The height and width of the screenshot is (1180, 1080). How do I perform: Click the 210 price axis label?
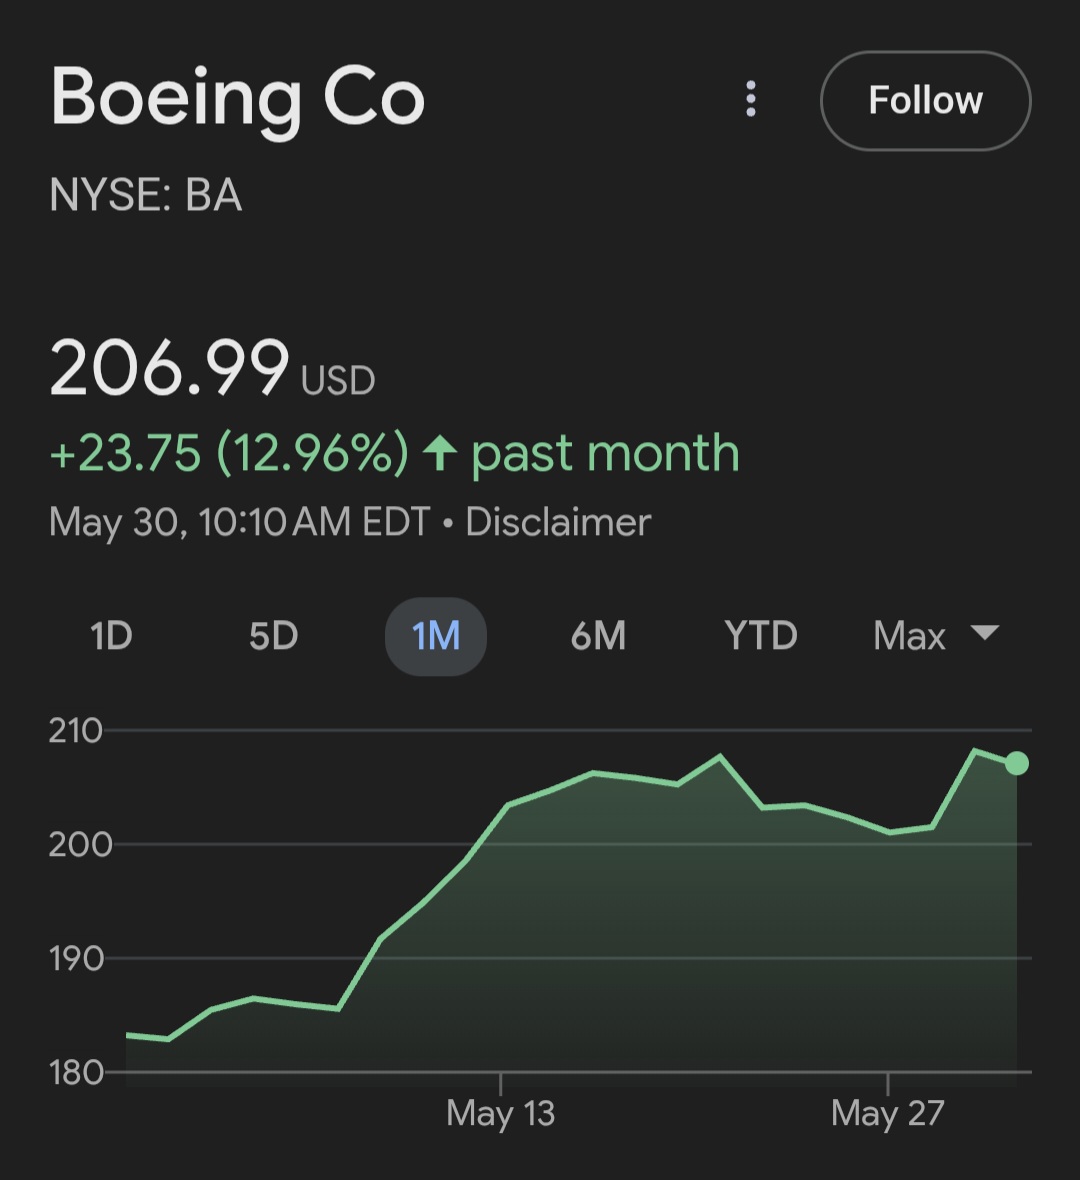coord(76,731)
